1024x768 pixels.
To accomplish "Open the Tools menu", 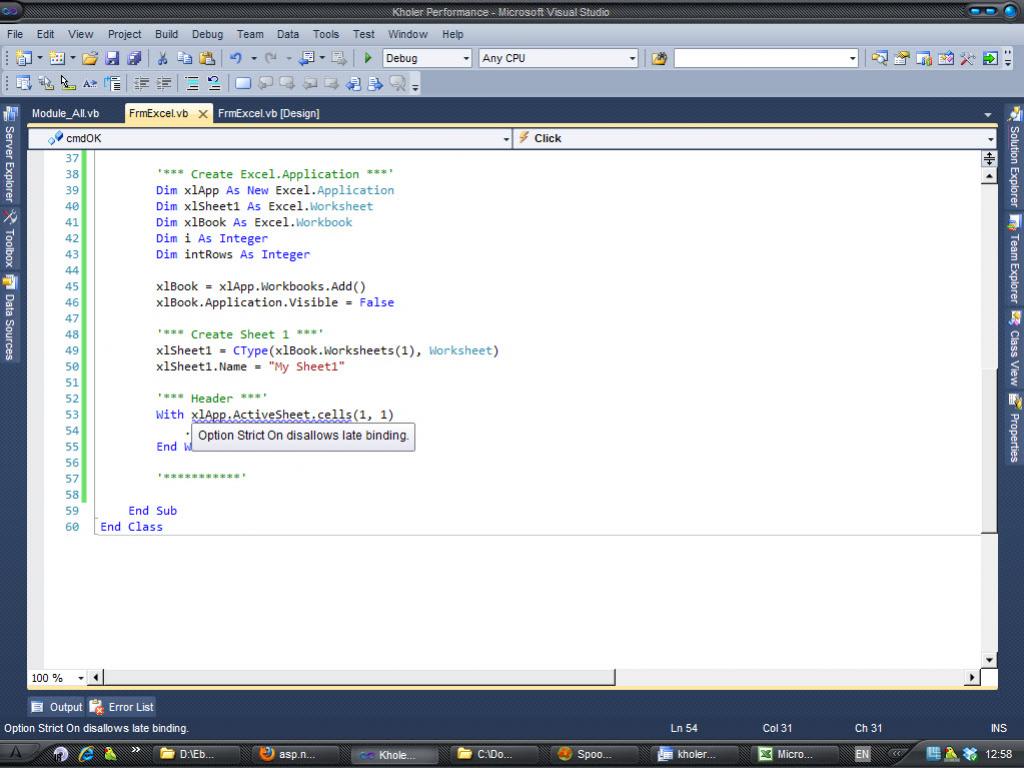I will (x=325, y=34).
